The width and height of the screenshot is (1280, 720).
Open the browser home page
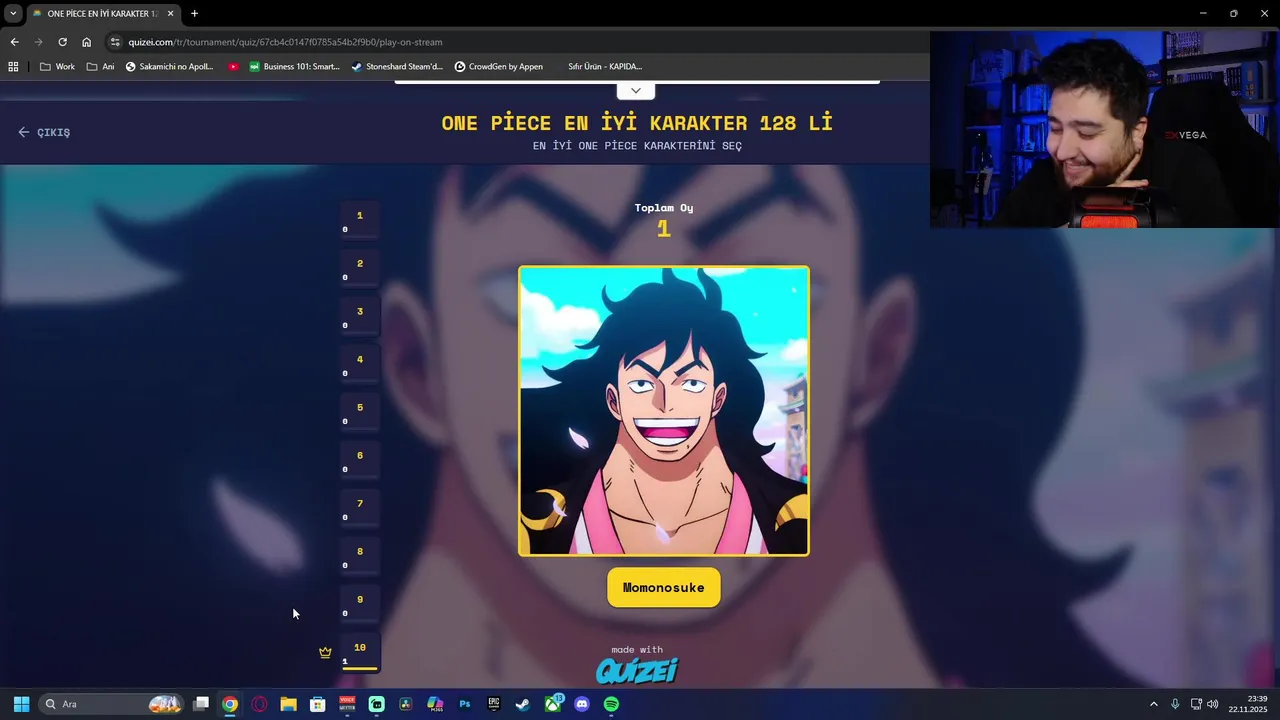[86, 42]
